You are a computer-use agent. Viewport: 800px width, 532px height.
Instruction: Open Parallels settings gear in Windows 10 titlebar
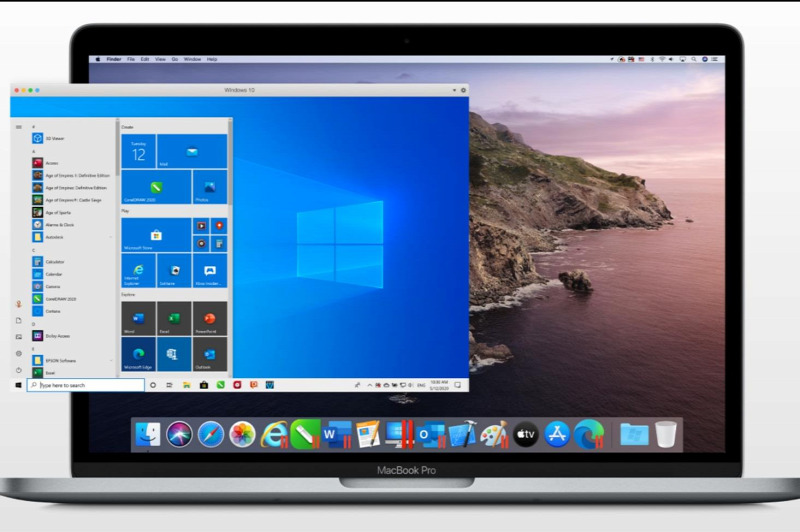click(x=463, y=90)
